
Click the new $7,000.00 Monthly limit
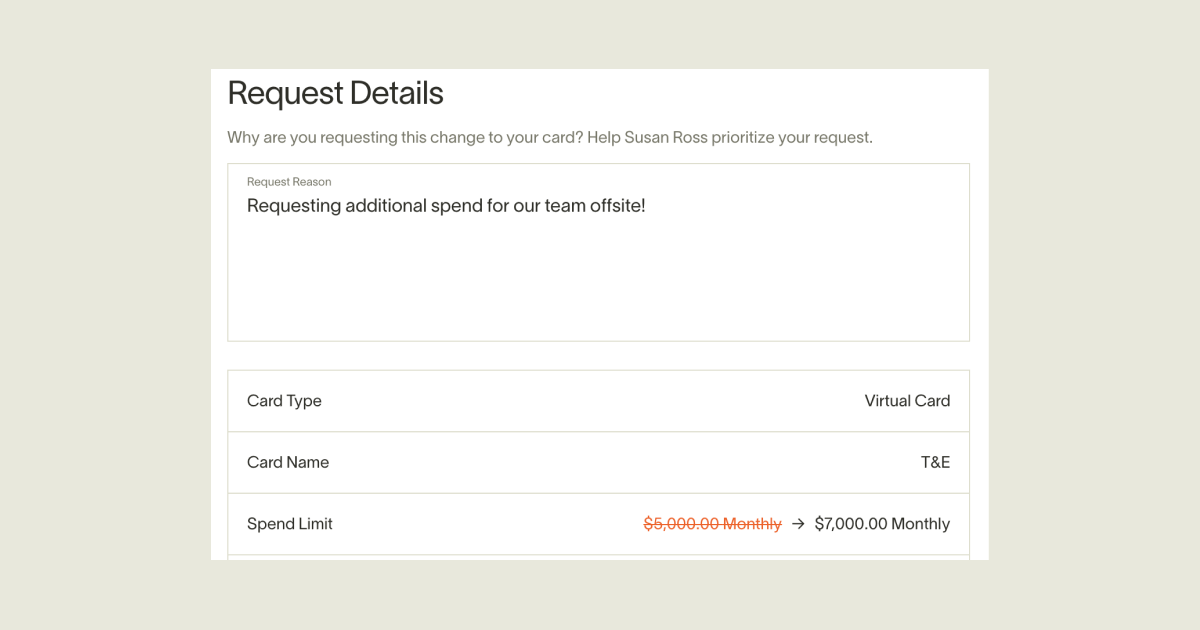click(882, 524)
